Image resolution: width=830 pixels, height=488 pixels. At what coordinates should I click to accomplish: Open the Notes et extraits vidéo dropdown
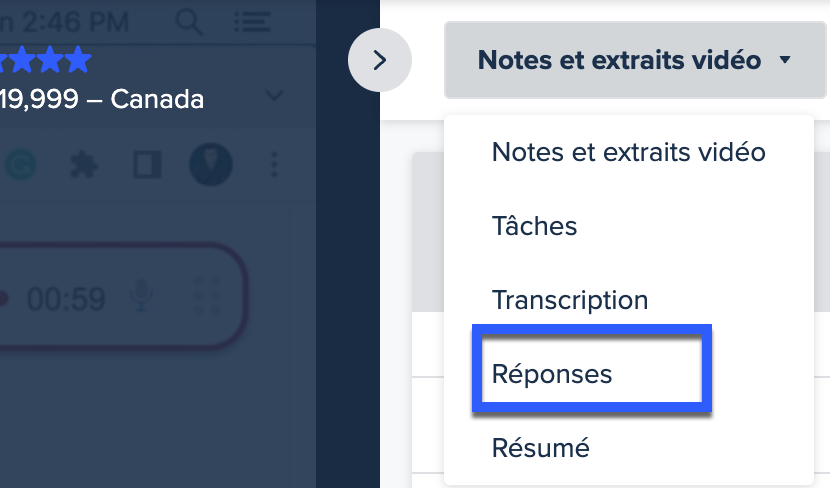coord(635,60)
